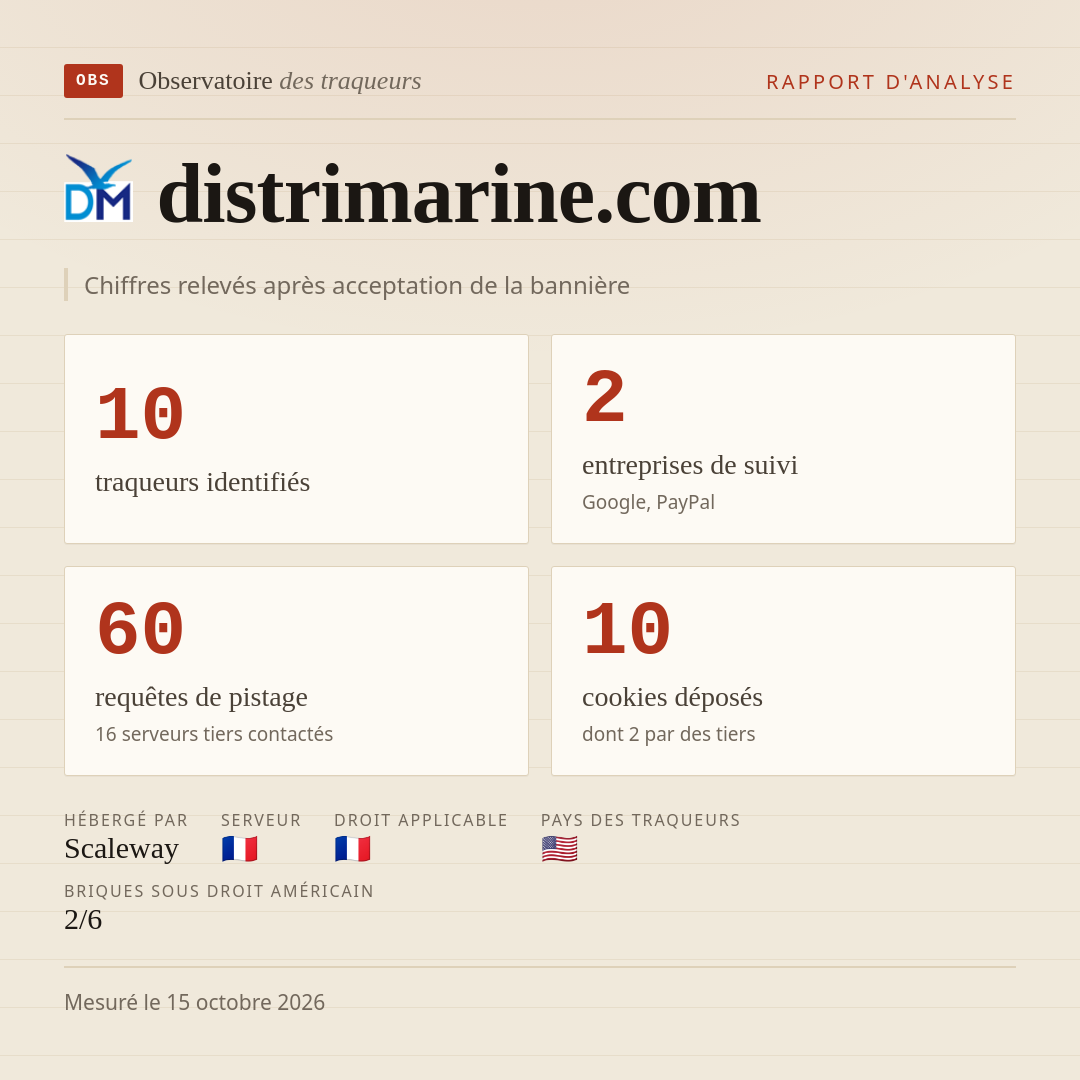This screenshot has width=1080, height=1080.
Task: Click the red OBS logo badge
Action: click(x=94, y=81)
